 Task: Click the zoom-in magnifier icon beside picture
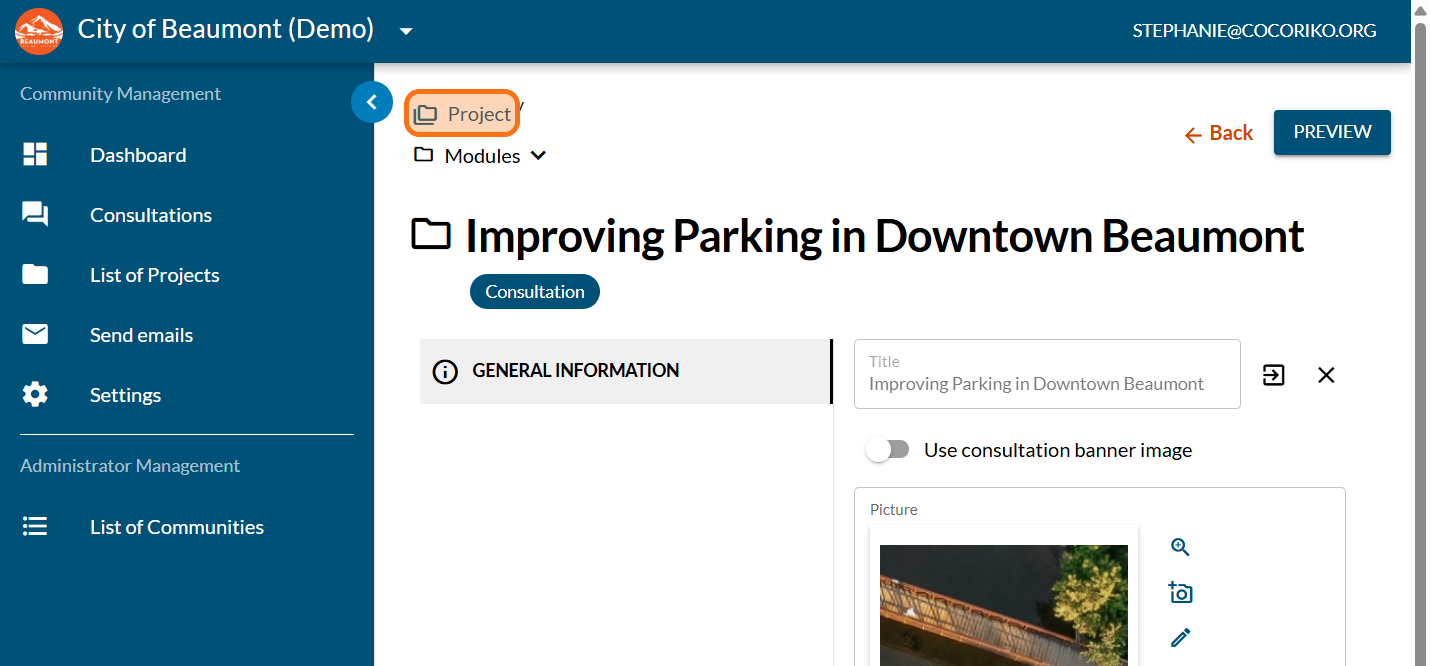tap(1180, 547)
